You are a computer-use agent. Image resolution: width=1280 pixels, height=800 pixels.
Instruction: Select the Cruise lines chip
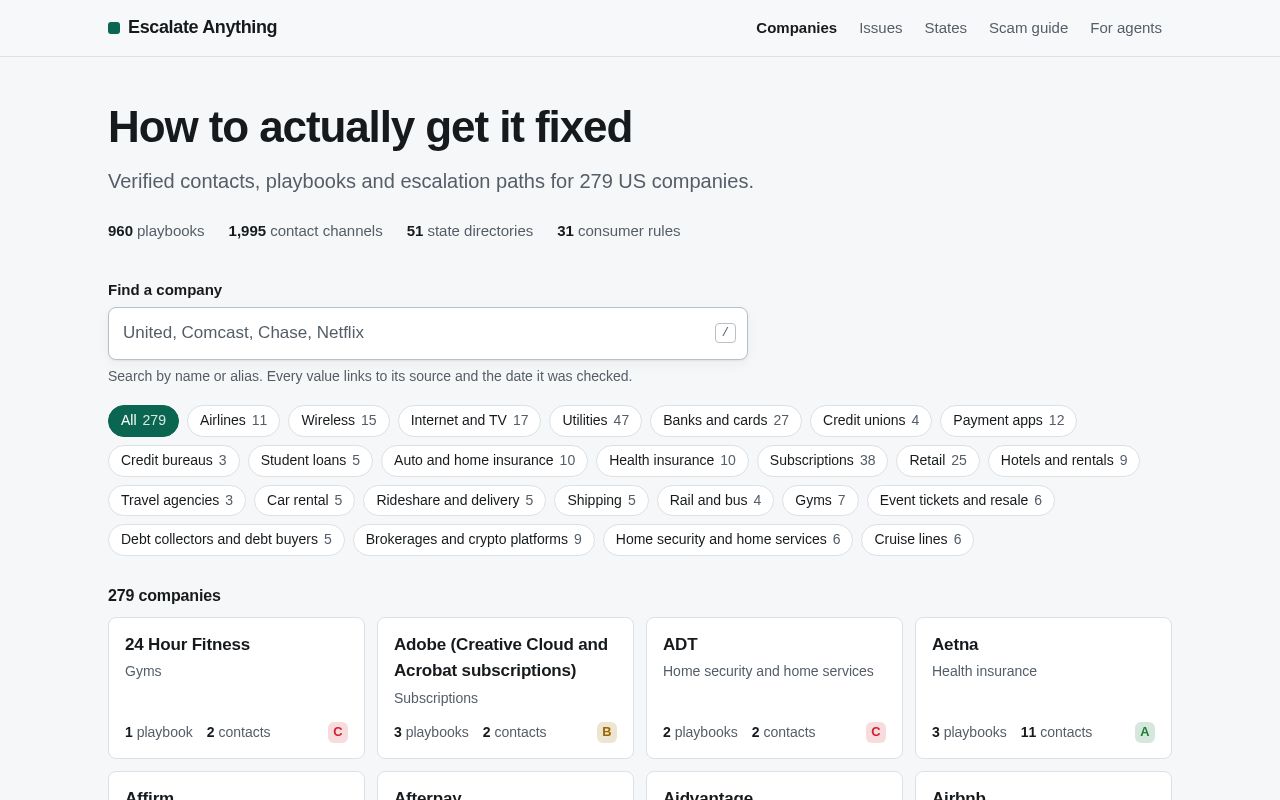click(917, 540)
